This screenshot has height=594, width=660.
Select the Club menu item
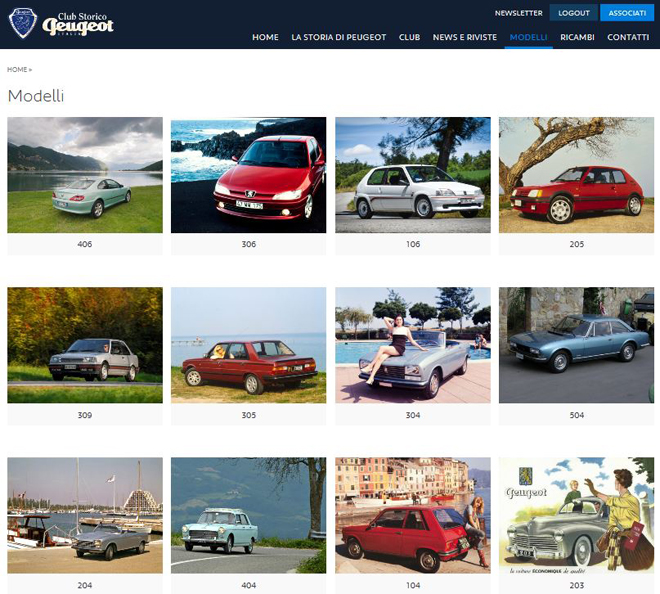pos(409,37)
